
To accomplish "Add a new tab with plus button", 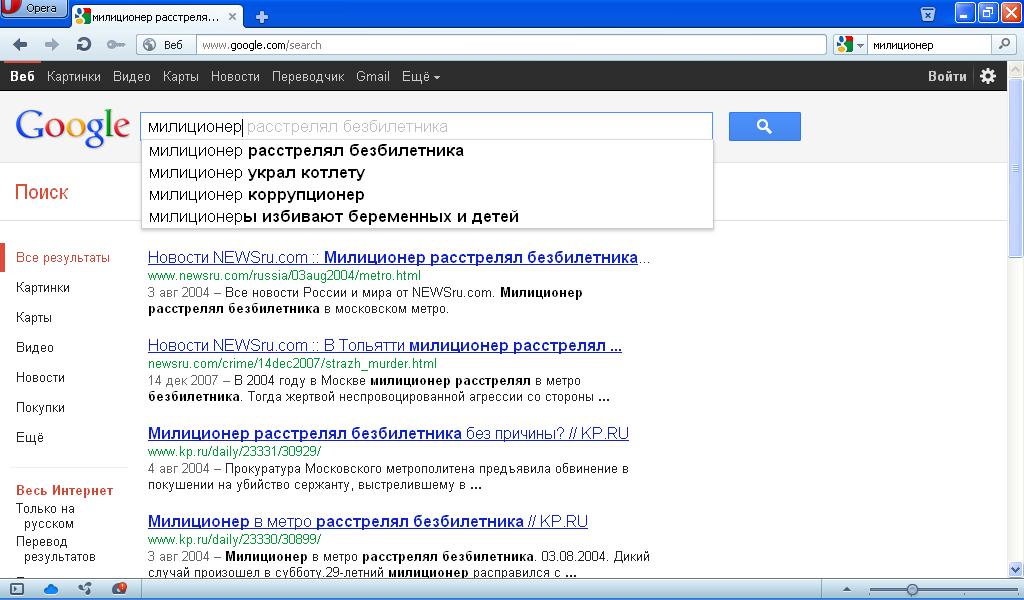I will [262, 16].
